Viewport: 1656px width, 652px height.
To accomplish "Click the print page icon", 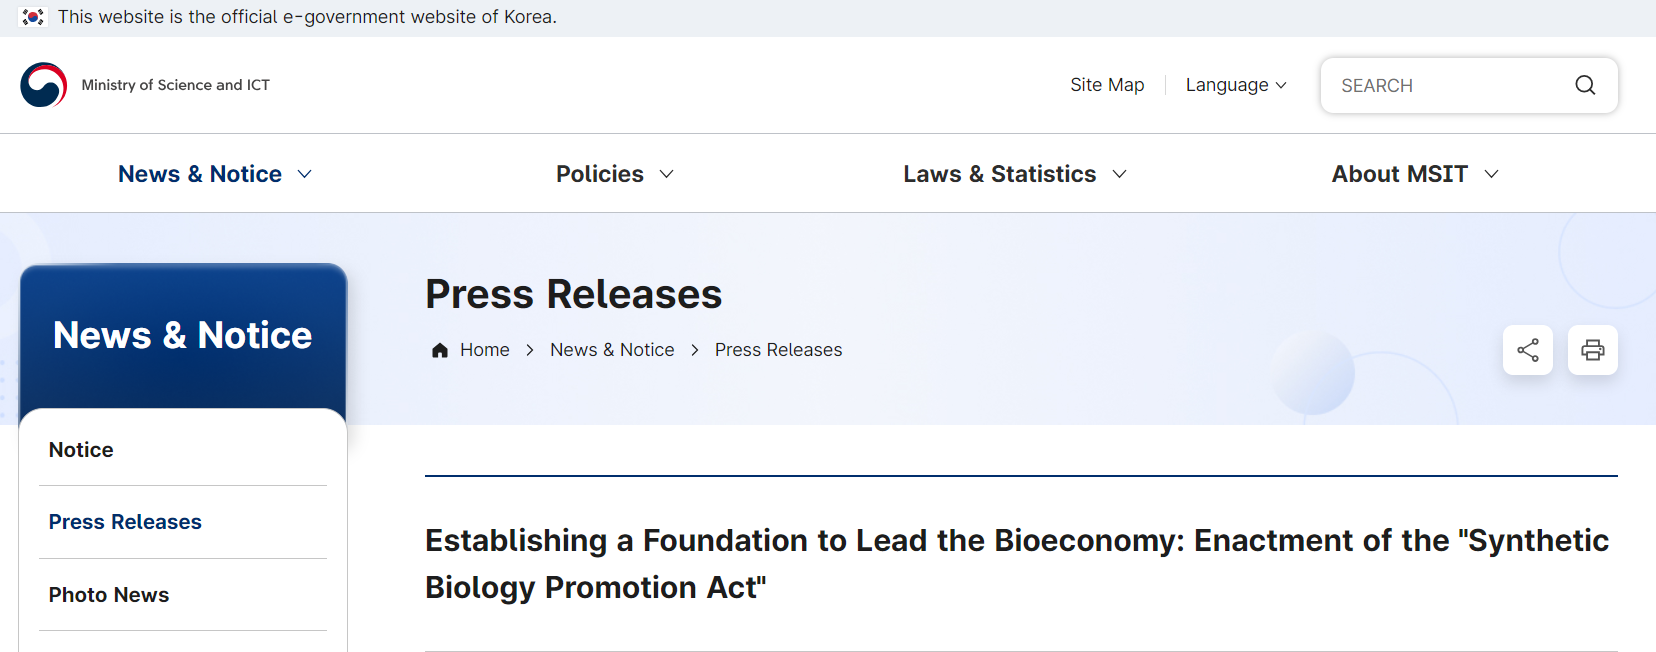I will click(1592, 350).
